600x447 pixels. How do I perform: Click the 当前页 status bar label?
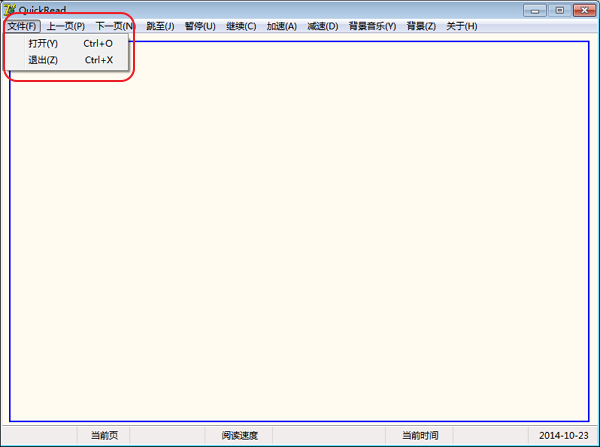[104, 436]
